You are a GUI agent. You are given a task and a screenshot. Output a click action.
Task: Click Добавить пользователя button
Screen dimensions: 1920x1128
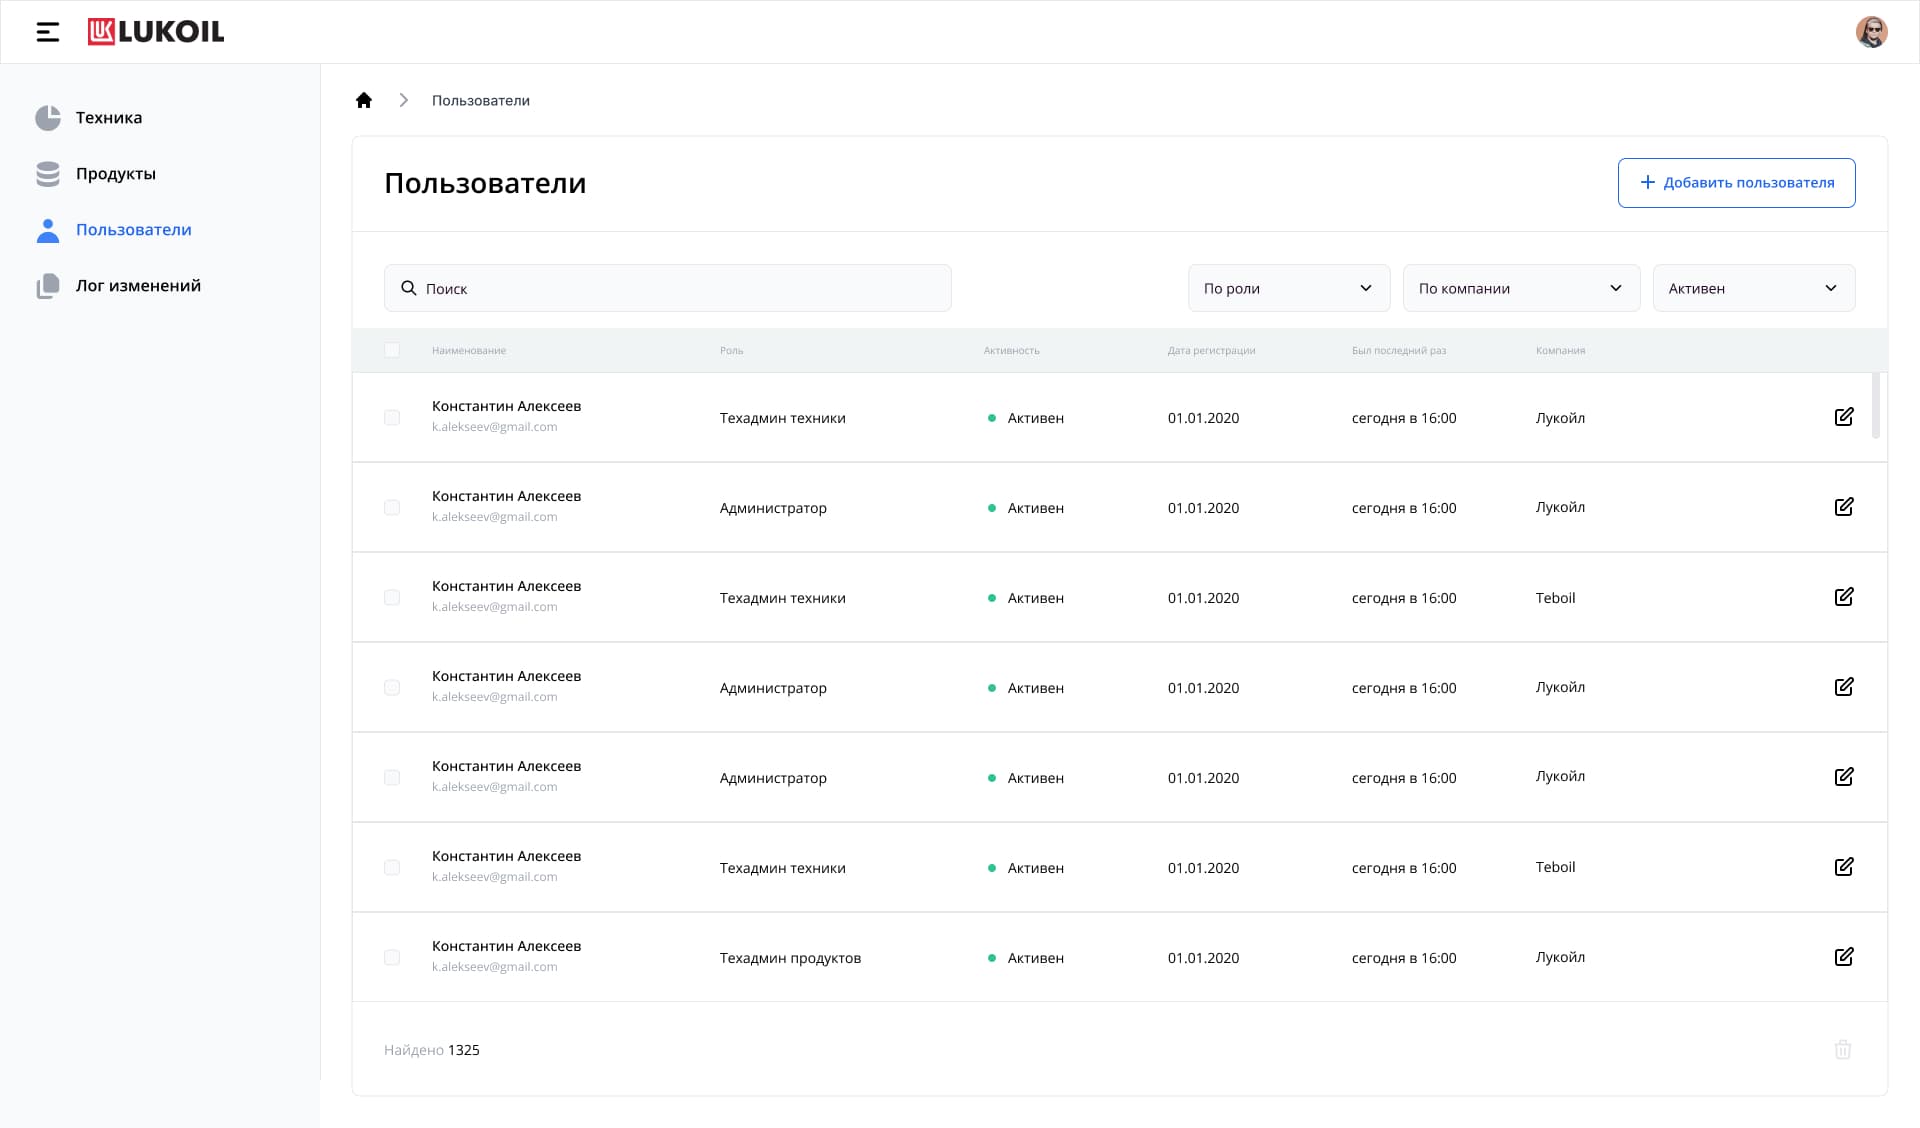coord(1736,183)
